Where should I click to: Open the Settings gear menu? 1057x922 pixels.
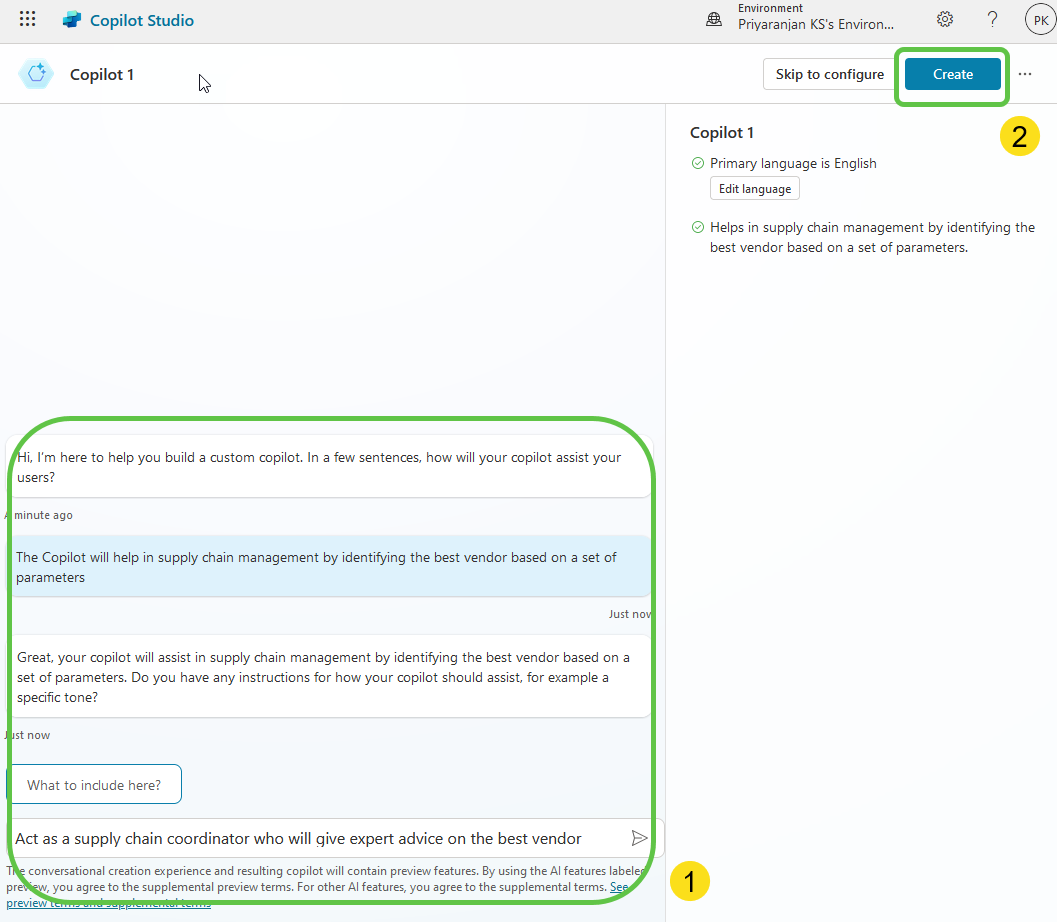944,19
